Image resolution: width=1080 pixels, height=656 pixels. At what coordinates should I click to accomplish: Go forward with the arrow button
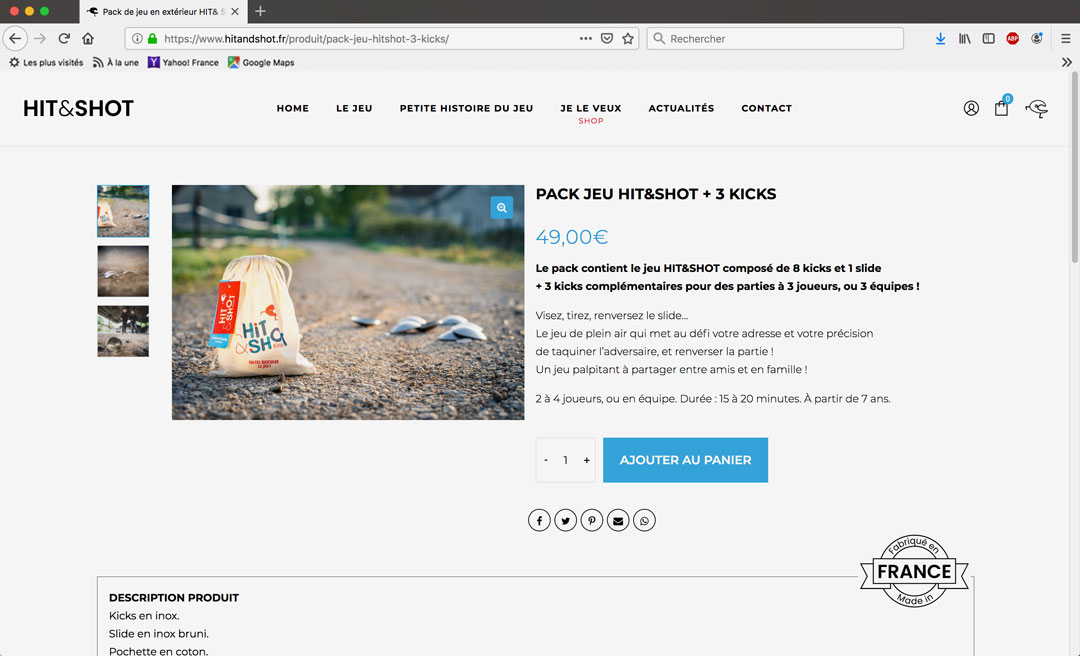40,39
